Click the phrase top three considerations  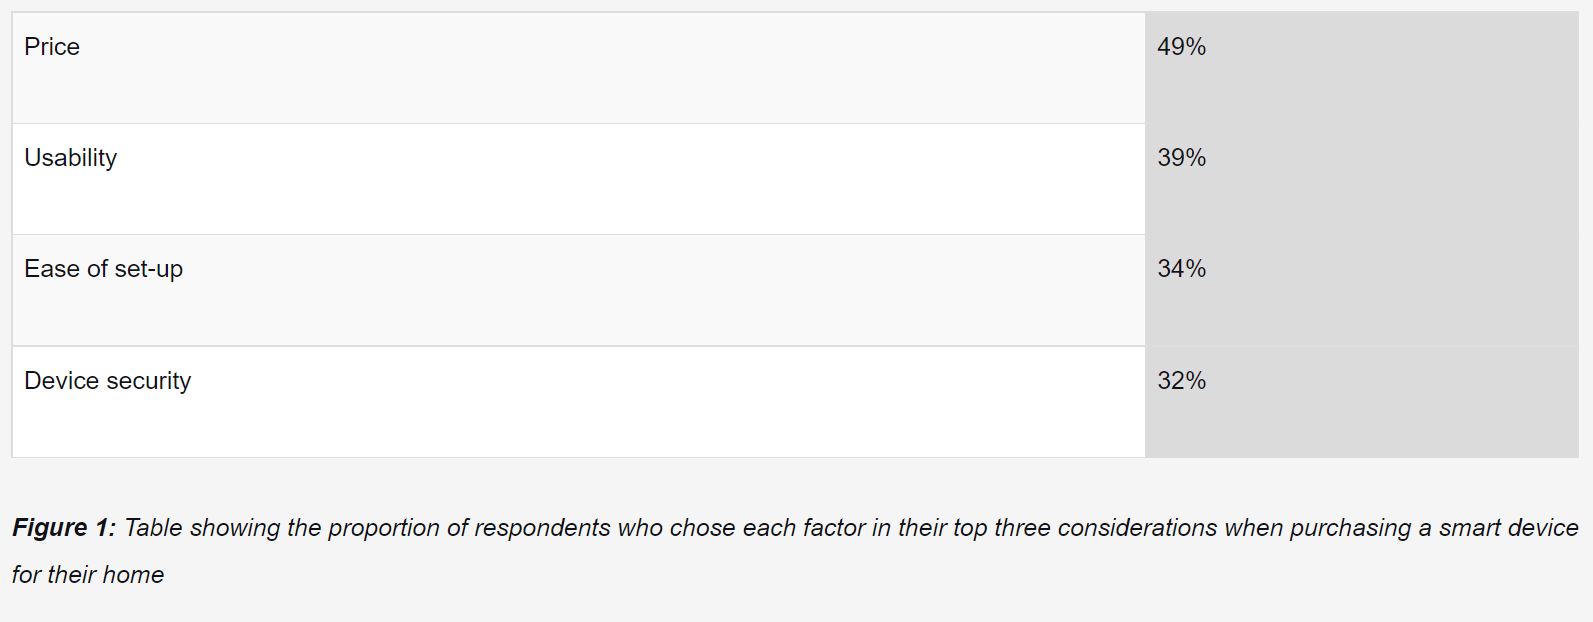pyautogui.click(x=1085, y=528)
